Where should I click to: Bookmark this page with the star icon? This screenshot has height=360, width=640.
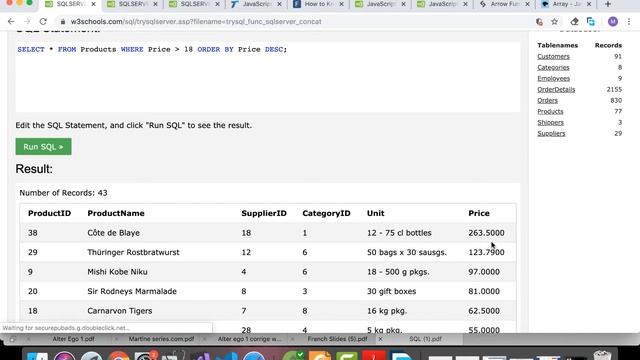point(554,22)
